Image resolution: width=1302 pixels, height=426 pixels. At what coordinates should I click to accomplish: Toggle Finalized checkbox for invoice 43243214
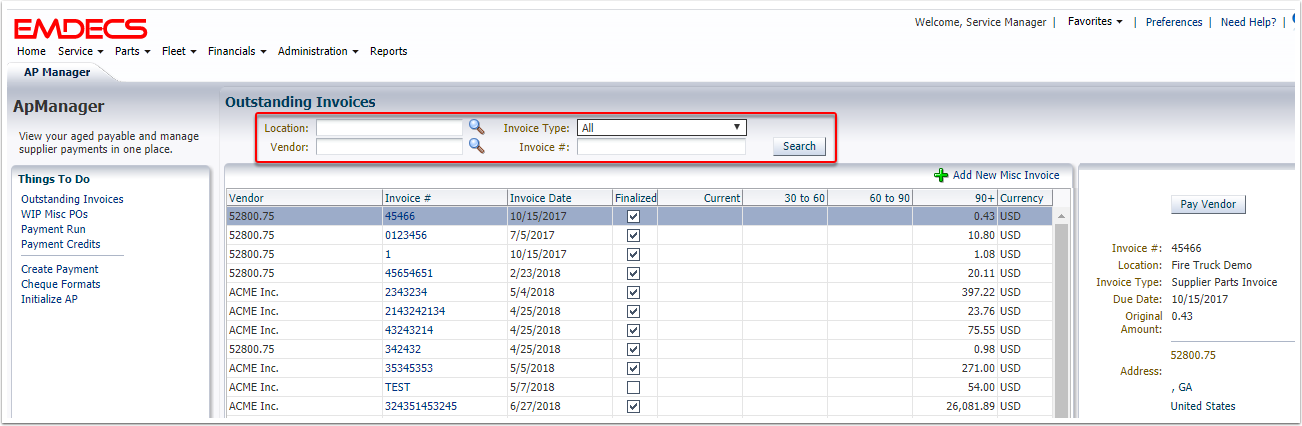click(633, 331)
